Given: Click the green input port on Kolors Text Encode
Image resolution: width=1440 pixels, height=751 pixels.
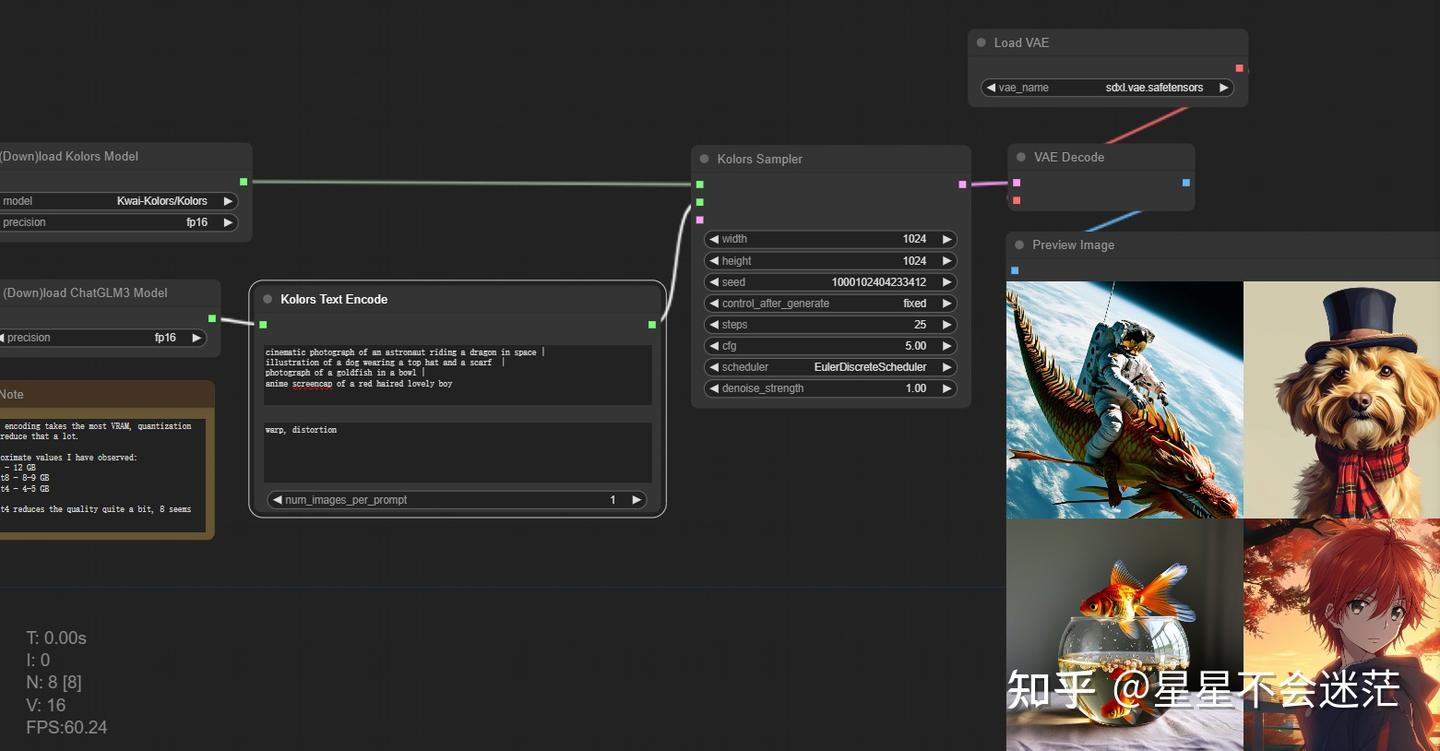Looking at the screenshot, I should point(263,324).
